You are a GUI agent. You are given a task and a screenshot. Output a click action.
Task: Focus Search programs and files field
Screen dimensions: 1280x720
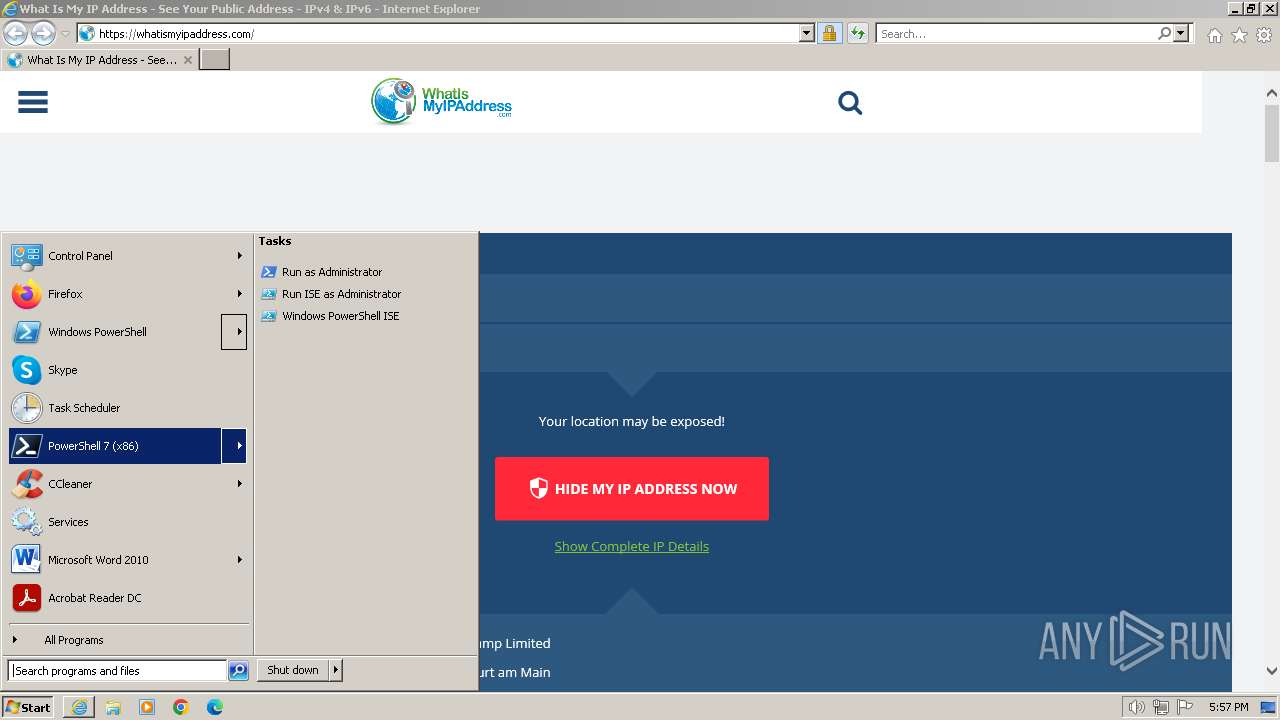click(117, 671)
